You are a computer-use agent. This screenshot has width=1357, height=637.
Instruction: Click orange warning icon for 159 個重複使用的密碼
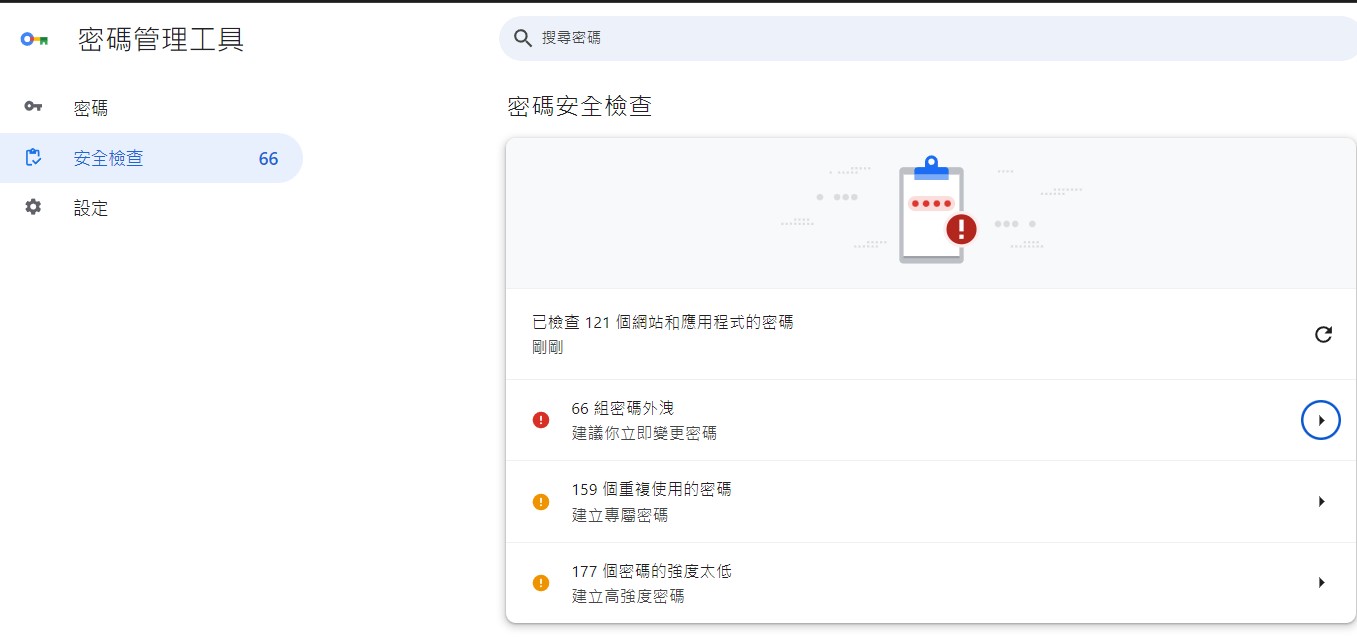(541, 502)
